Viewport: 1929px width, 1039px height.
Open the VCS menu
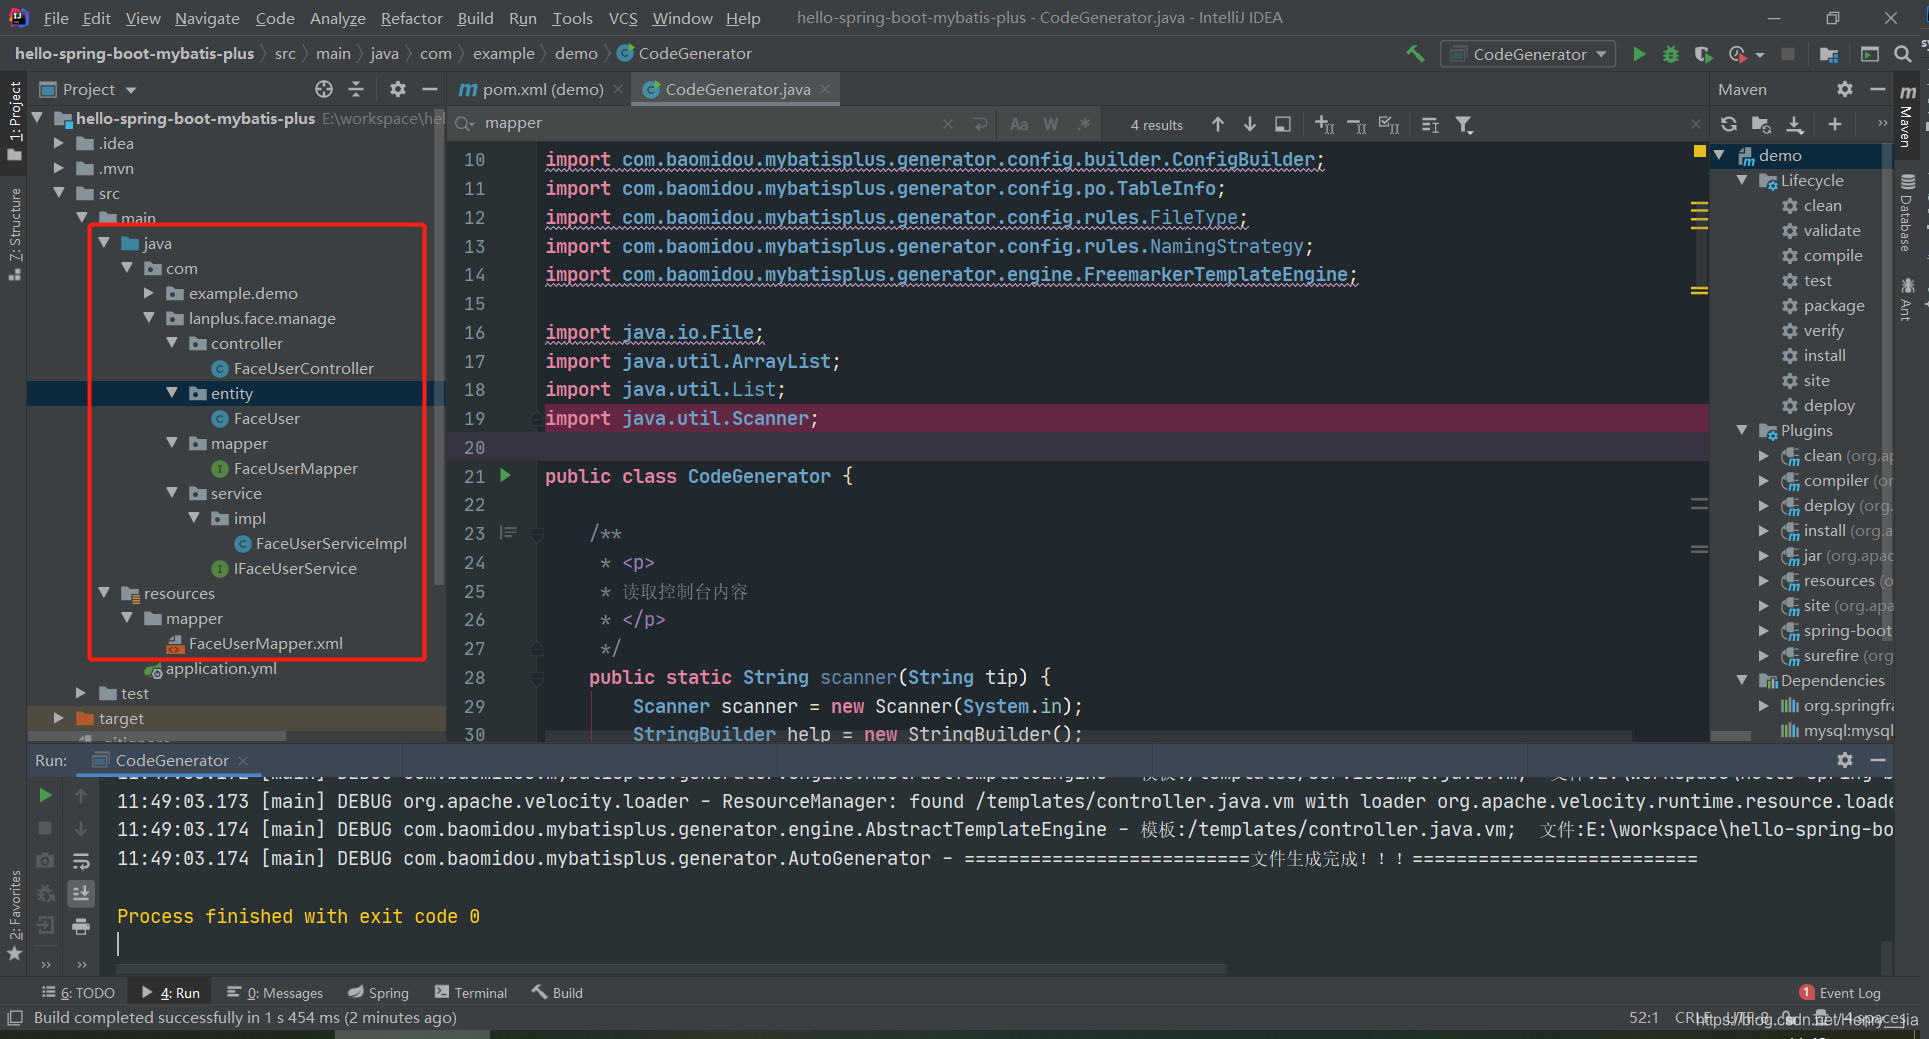point(623,18)
